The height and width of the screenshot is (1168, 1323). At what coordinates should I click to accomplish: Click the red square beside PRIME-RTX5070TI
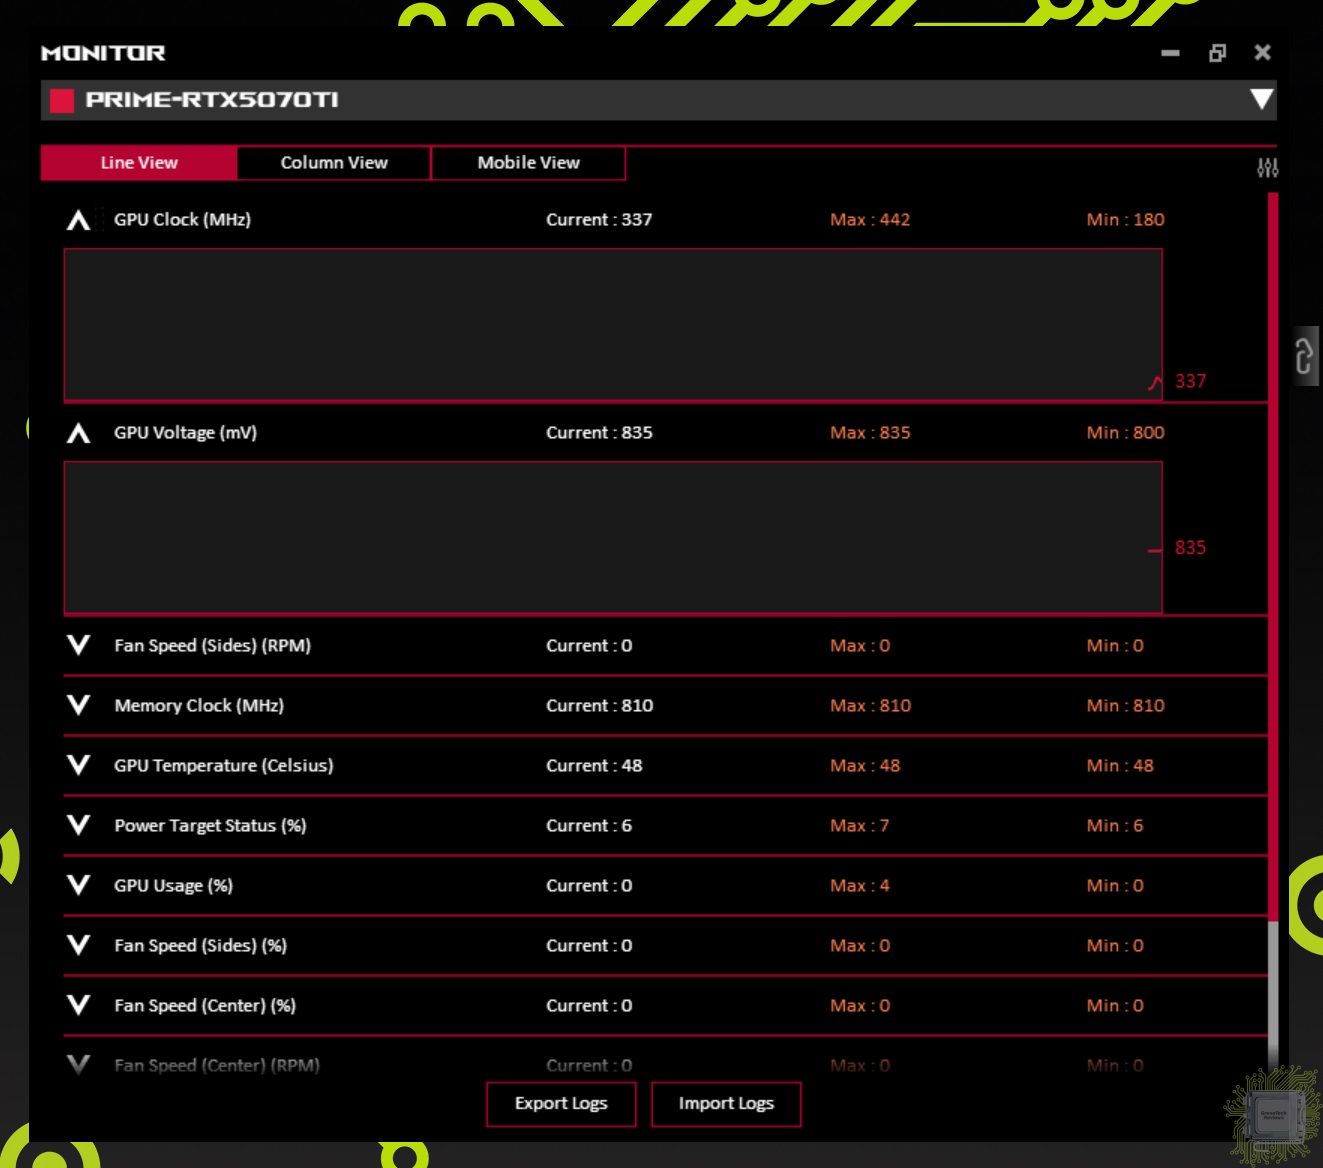tap(62, 100)
